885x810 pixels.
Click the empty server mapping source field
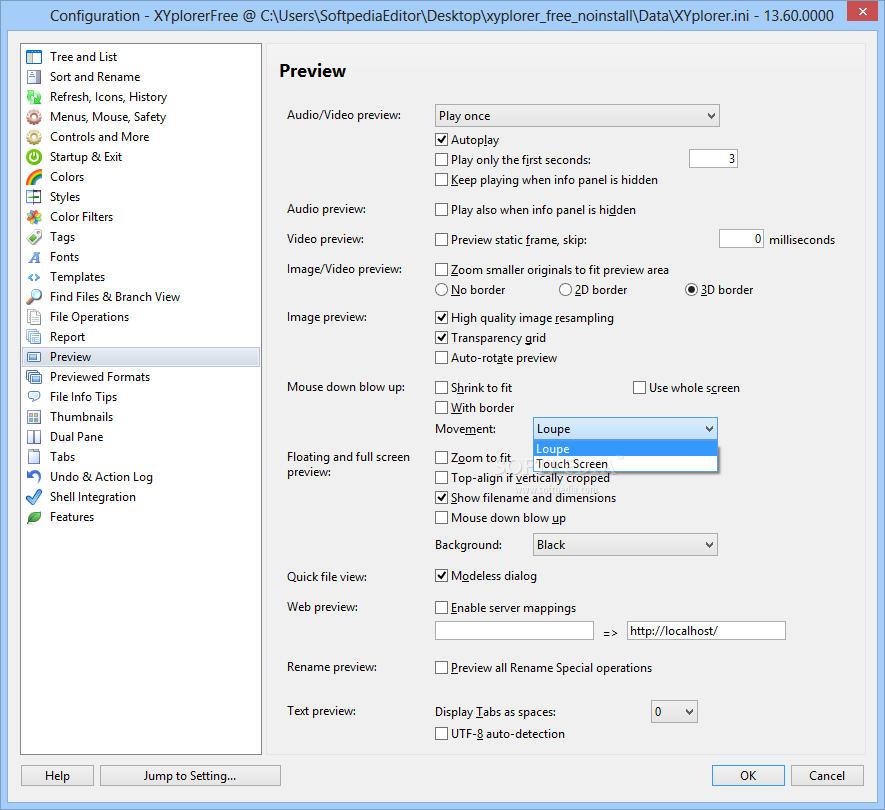coord(514,631)
